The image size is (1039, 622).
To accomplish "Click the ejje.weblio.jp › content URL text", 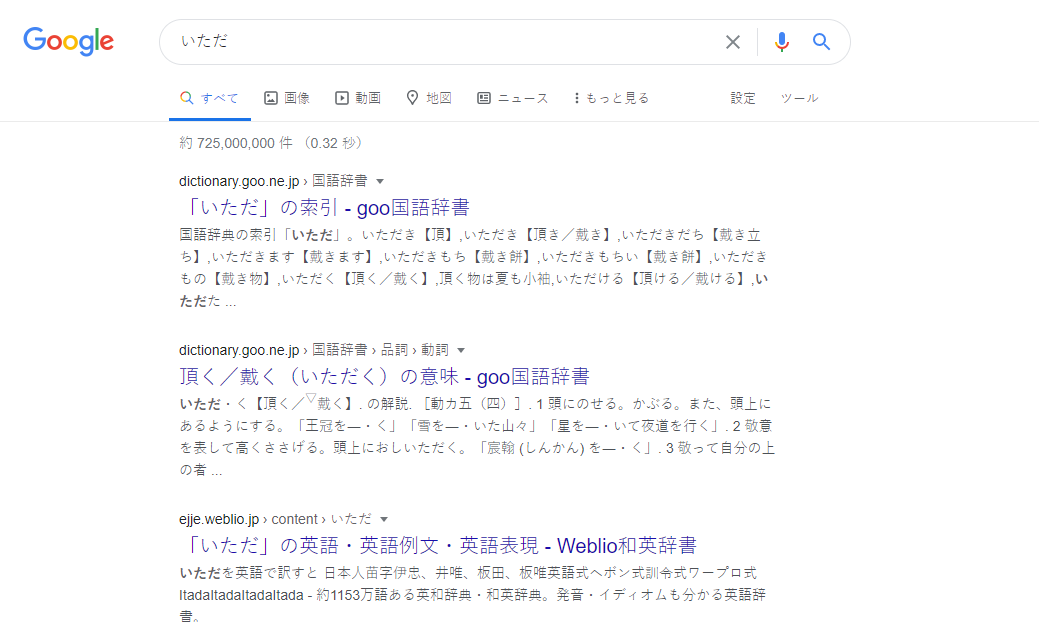I will 275,519.
